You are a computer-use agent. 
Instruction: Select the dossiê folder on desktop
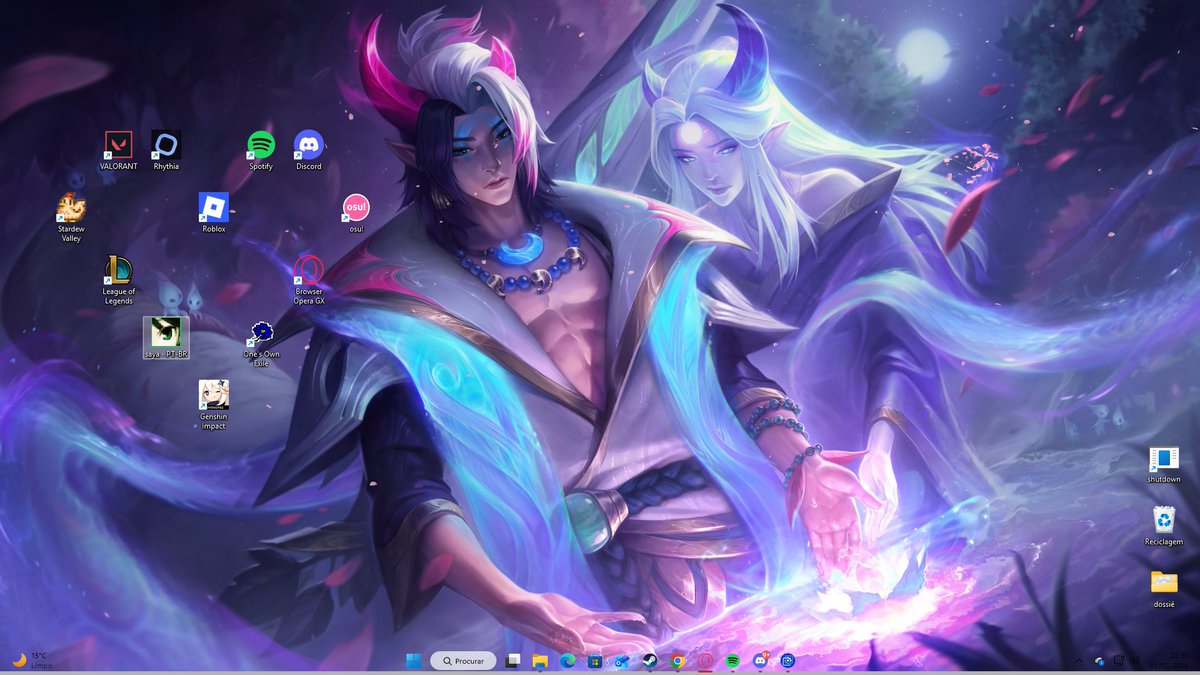pos(1164,588)
